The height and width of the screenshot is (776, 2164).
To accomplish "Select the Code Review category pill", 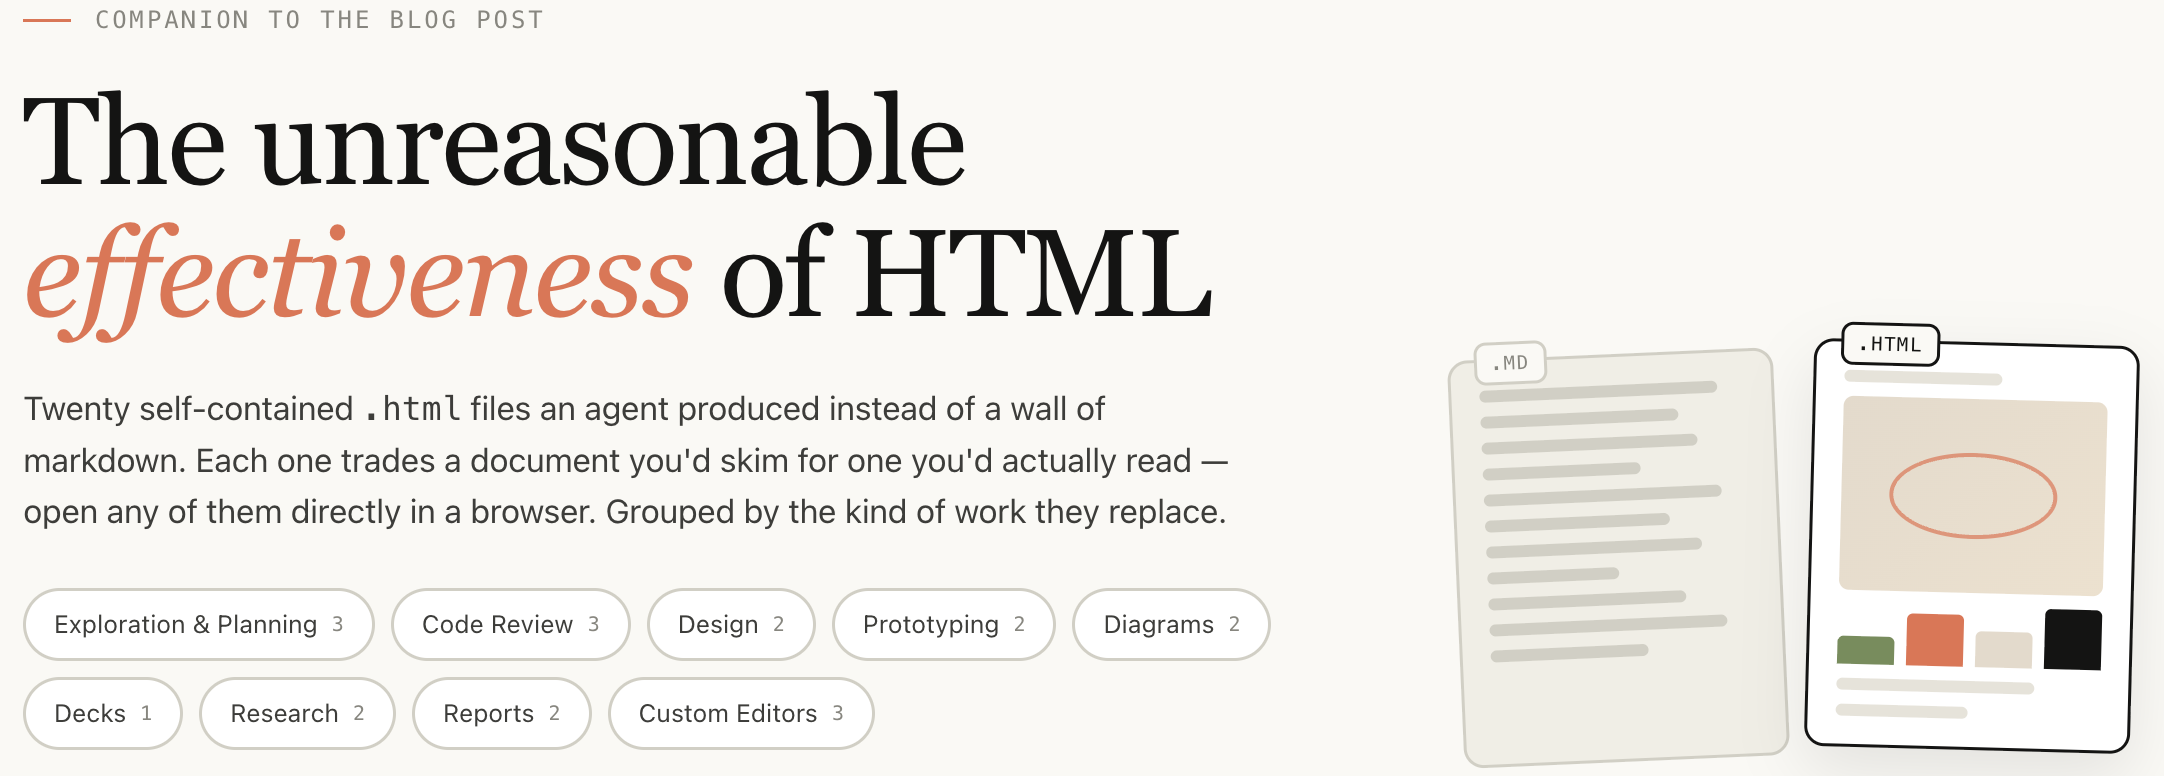I will click(x=511, y=624).
